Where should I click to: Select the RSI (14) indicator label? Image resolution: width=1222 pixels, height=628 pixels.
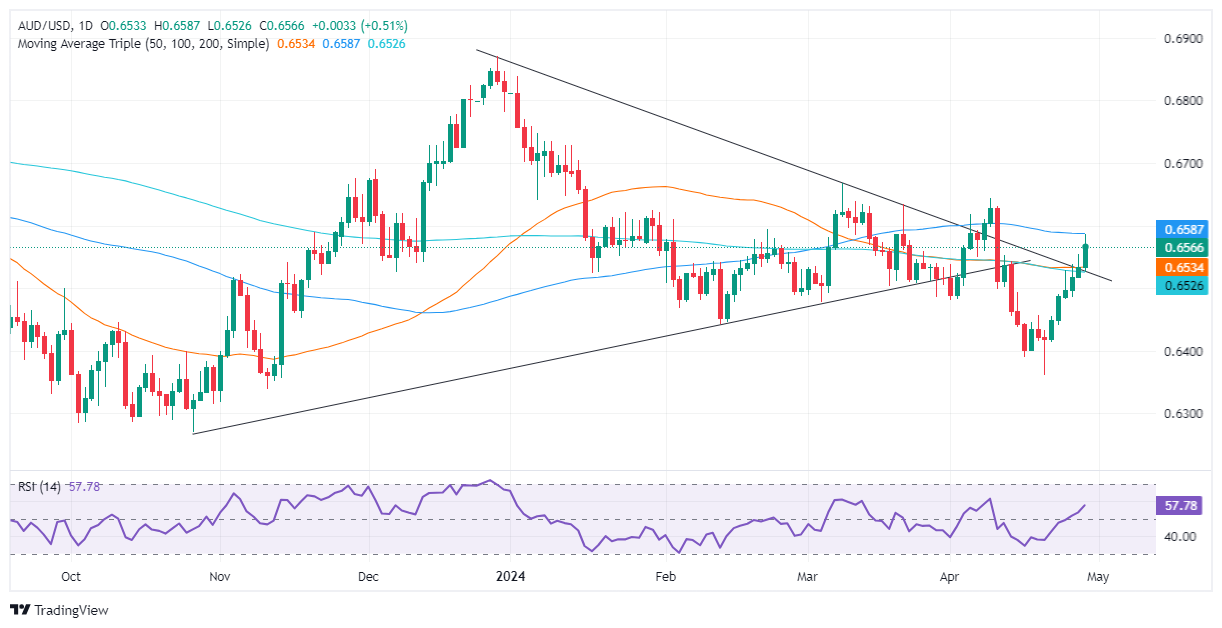pos(36,487)
